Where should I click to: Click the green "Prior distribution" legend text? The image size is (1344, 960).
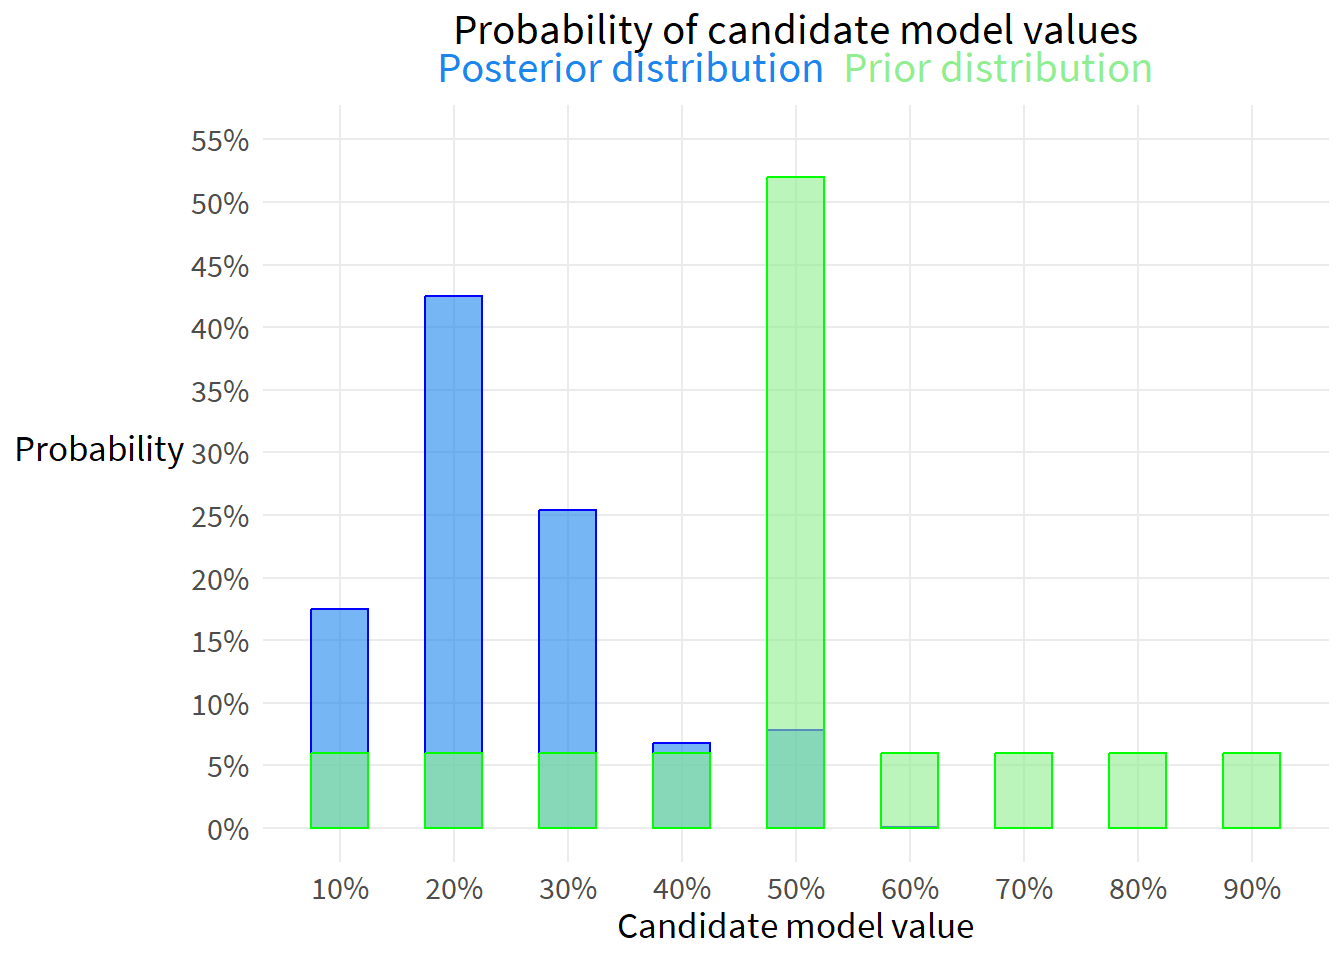[997, 69]
